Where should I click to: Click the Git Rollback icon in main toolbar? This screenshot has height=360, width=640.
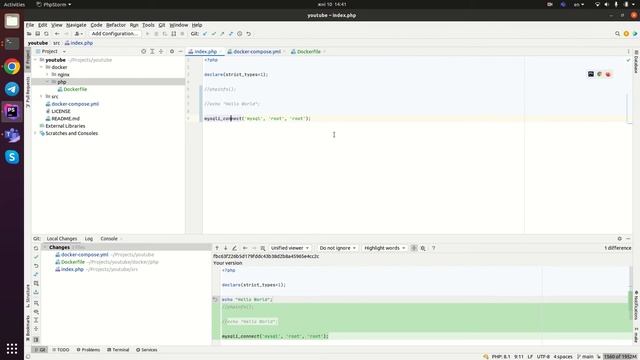[248, 34]
